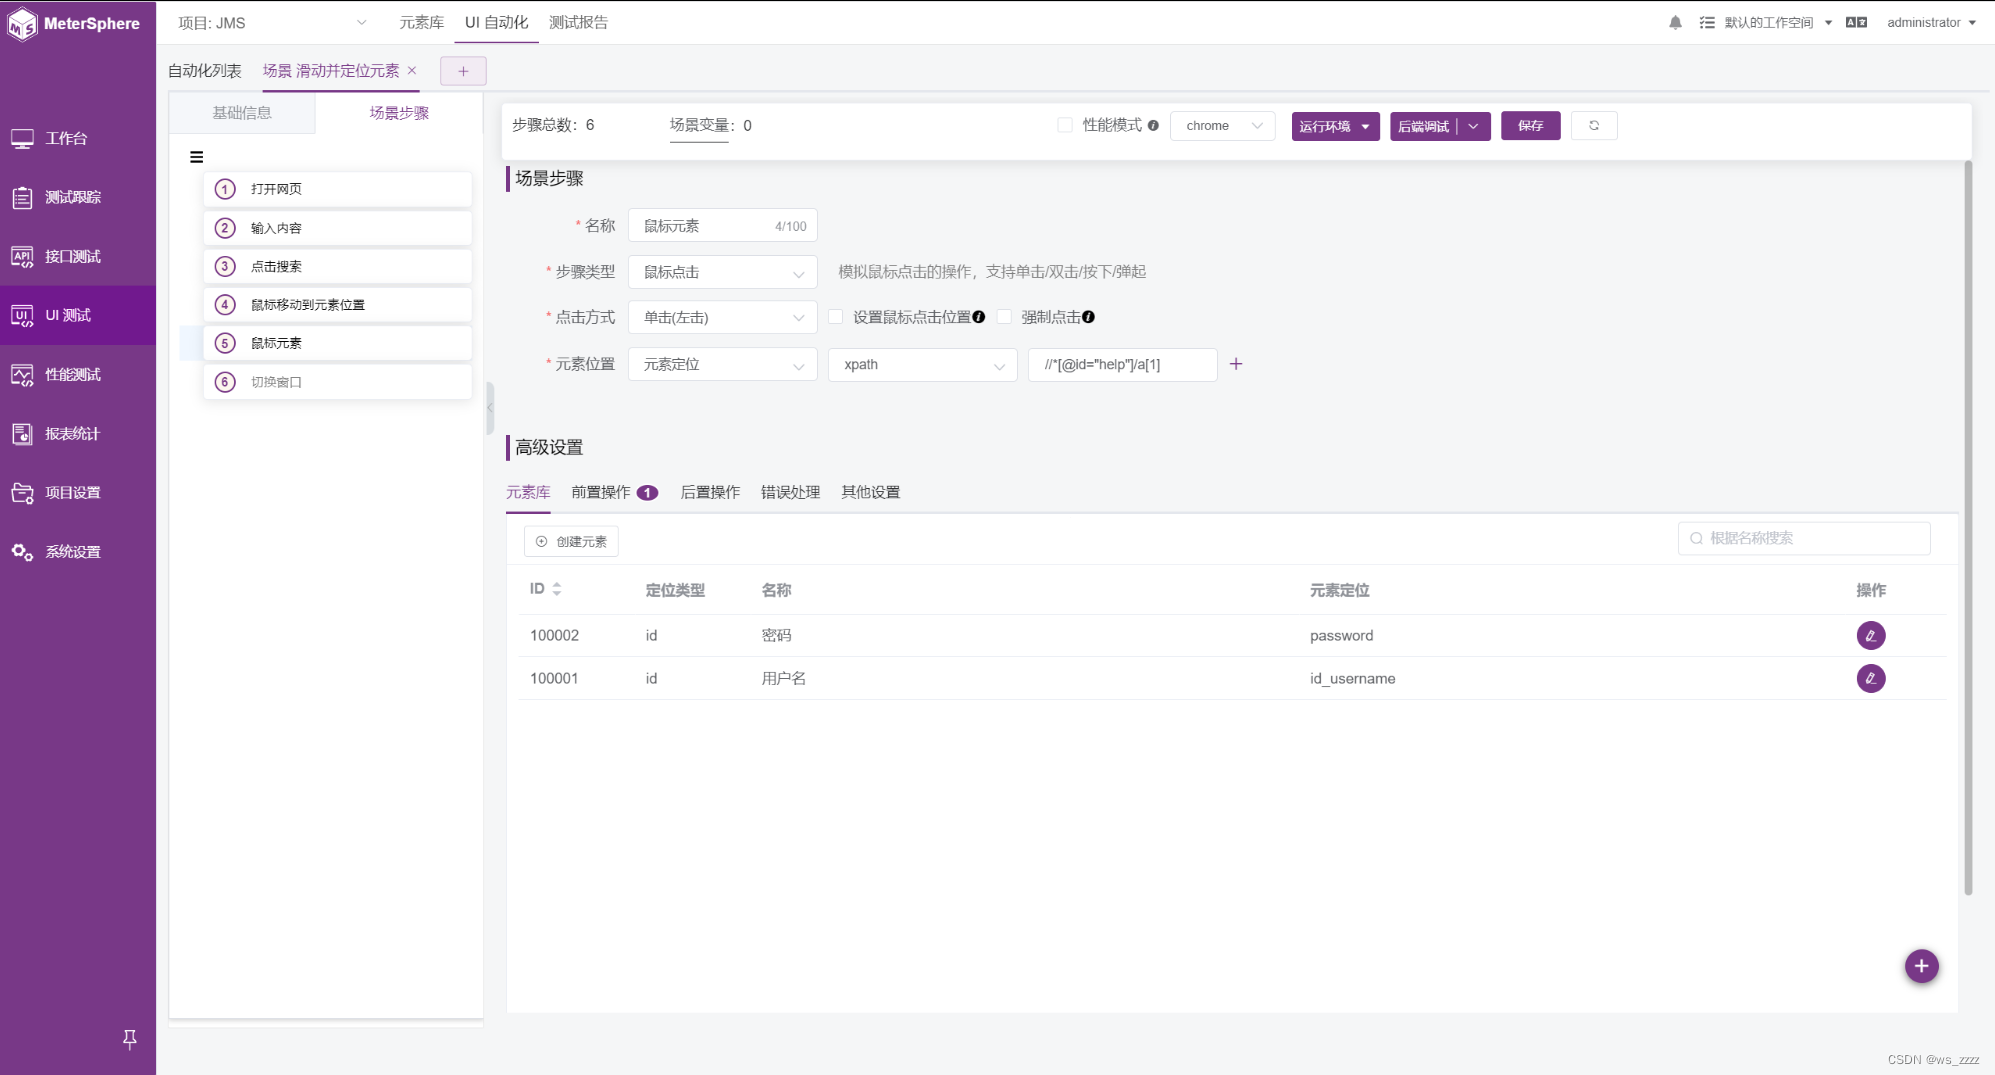Image resolution: width=1995 pixels, height=1075 pixels.
Task: Open the 元素定位 dropdown
Action: (x=722, y=365)
